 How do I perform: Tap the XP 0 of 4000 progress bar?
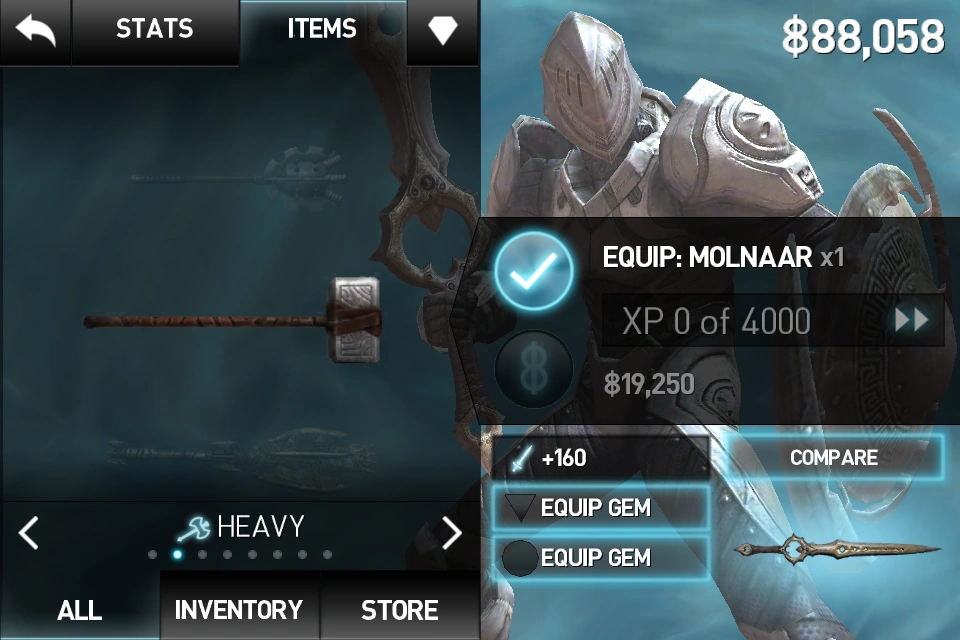tap(773, 320)
